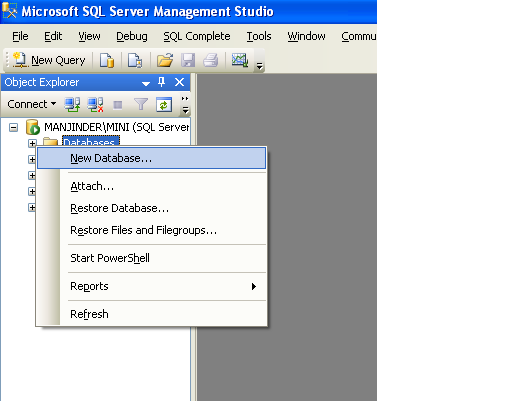Close the Object Explorer panel
Viewport: 512px width, 401px height.
(x=179, y=82)
